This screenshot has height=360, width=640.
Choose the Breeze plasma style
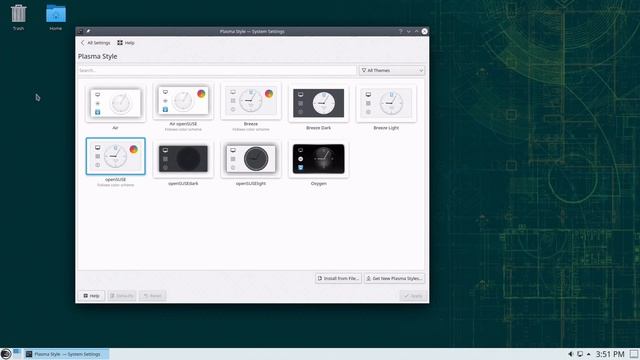coord(251,101)
